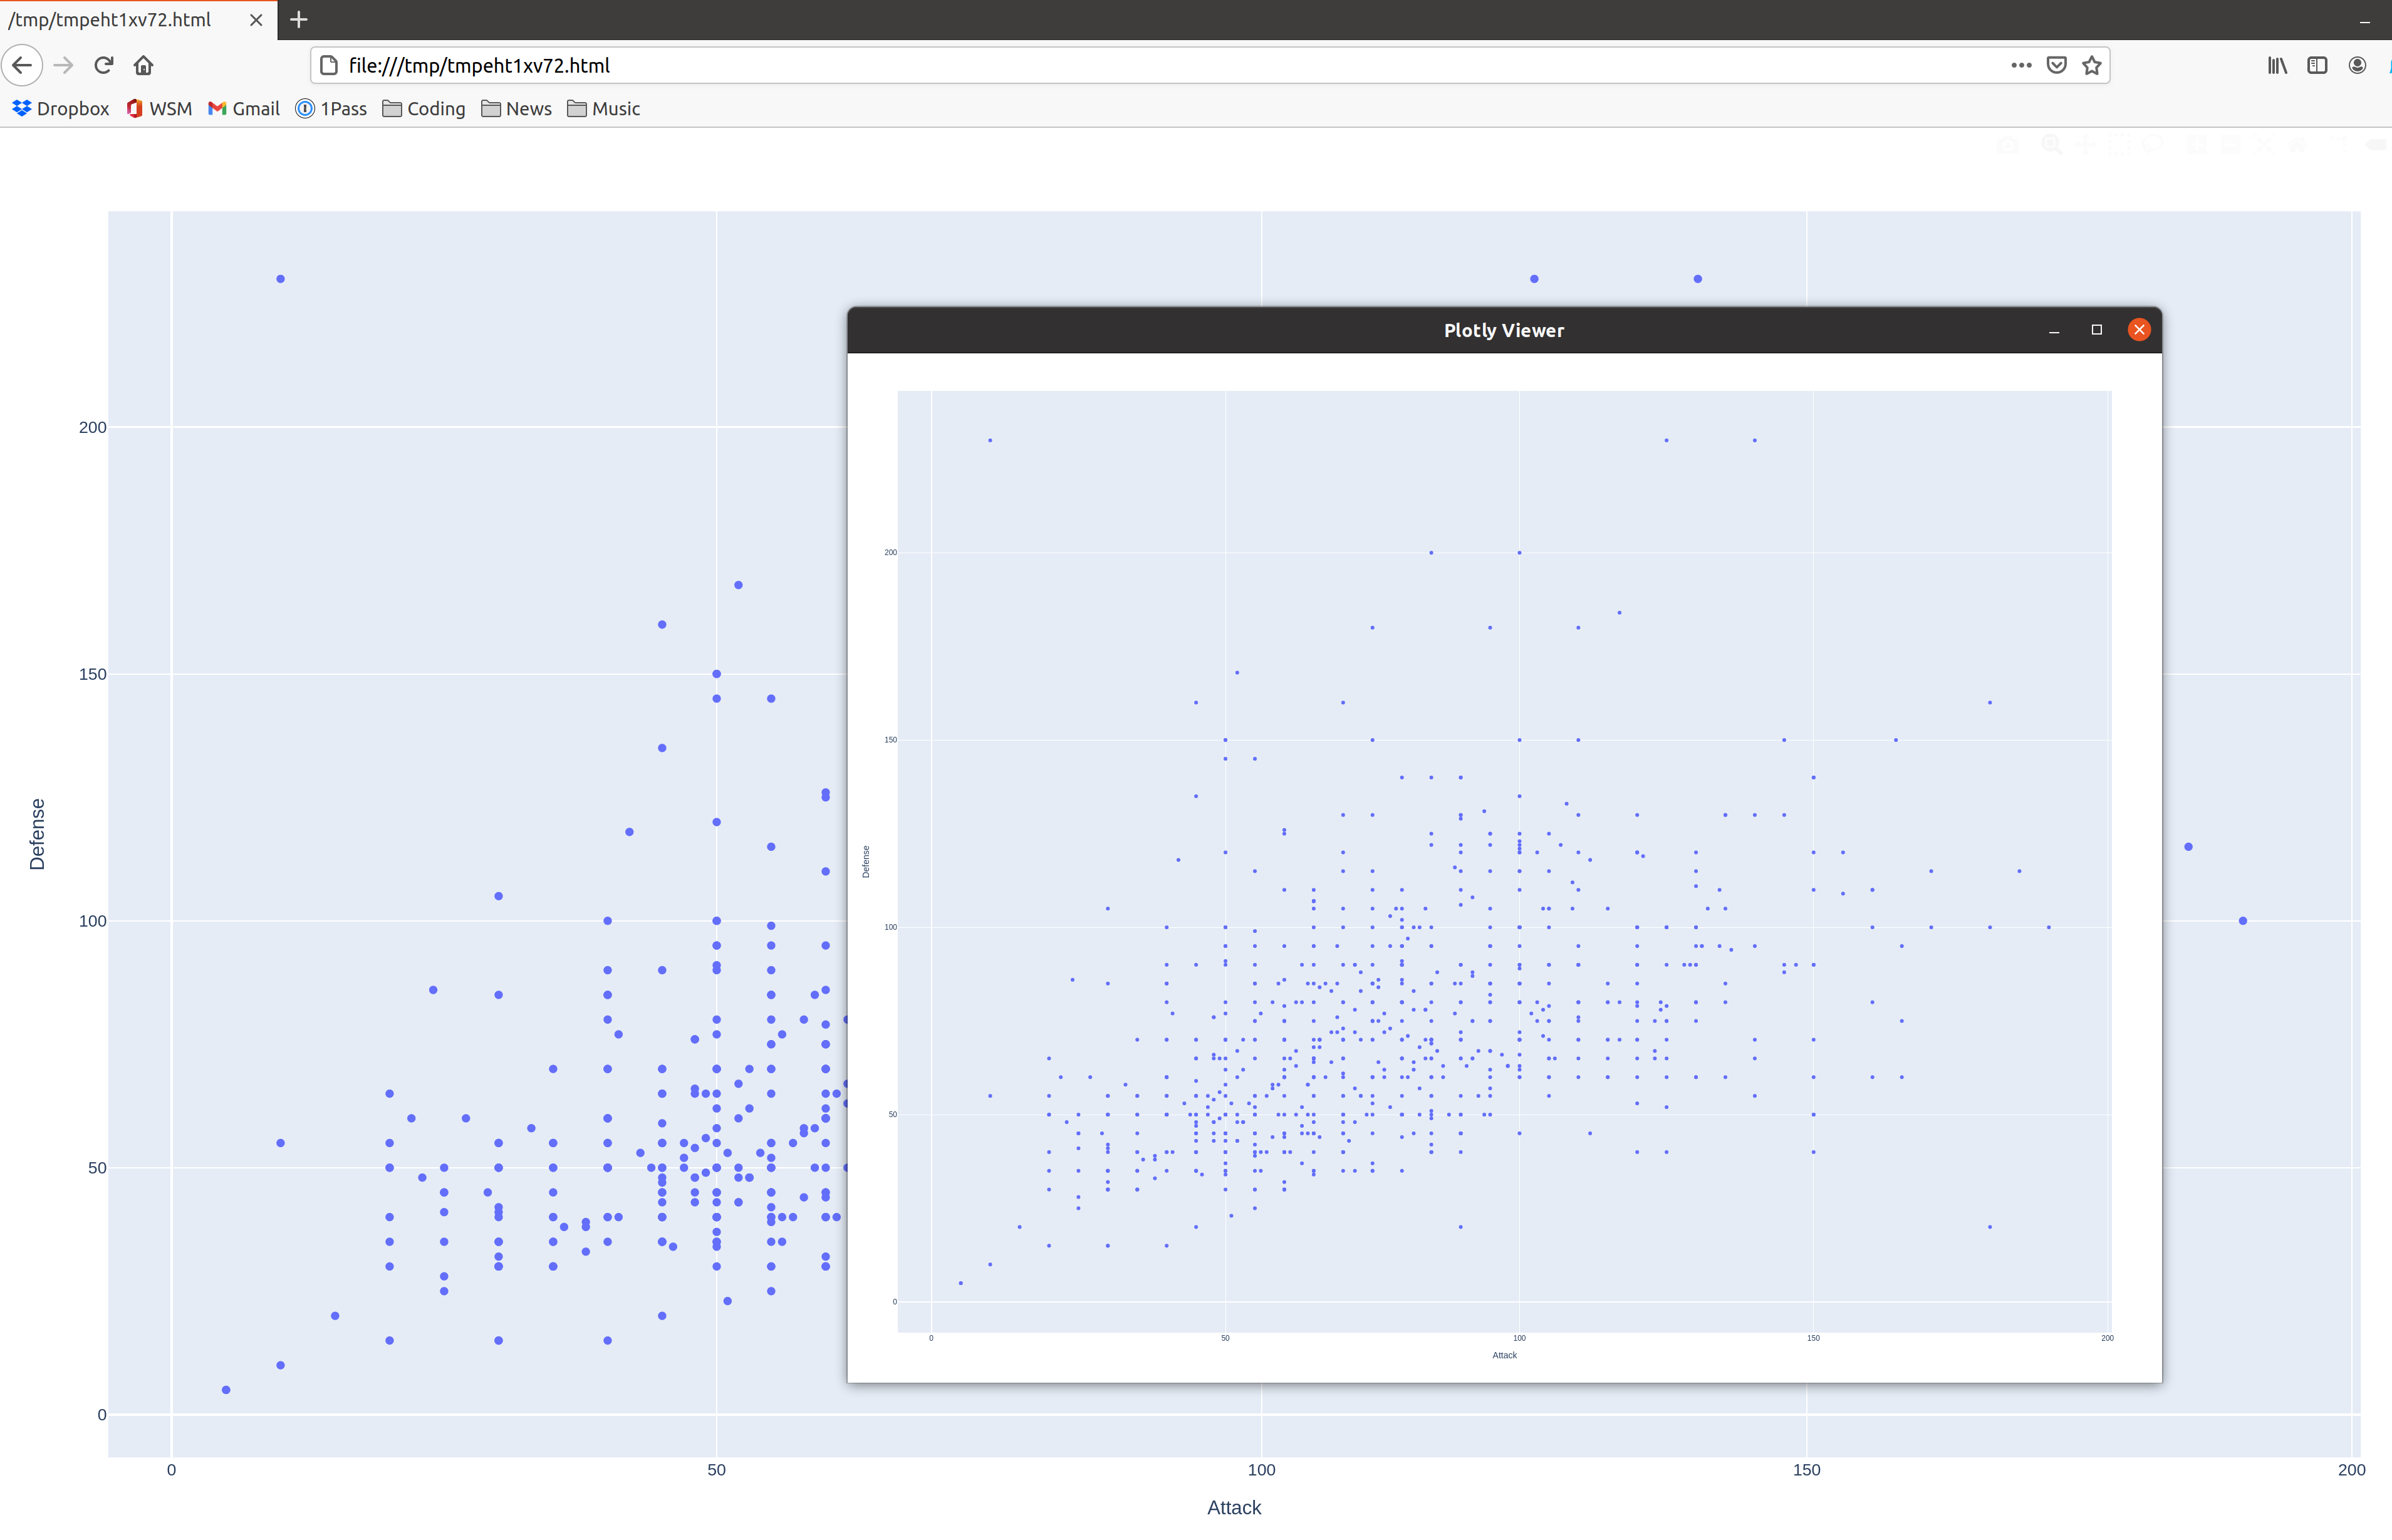
Task: Open the page actions three-dot menu
Action: [2021, 65]
